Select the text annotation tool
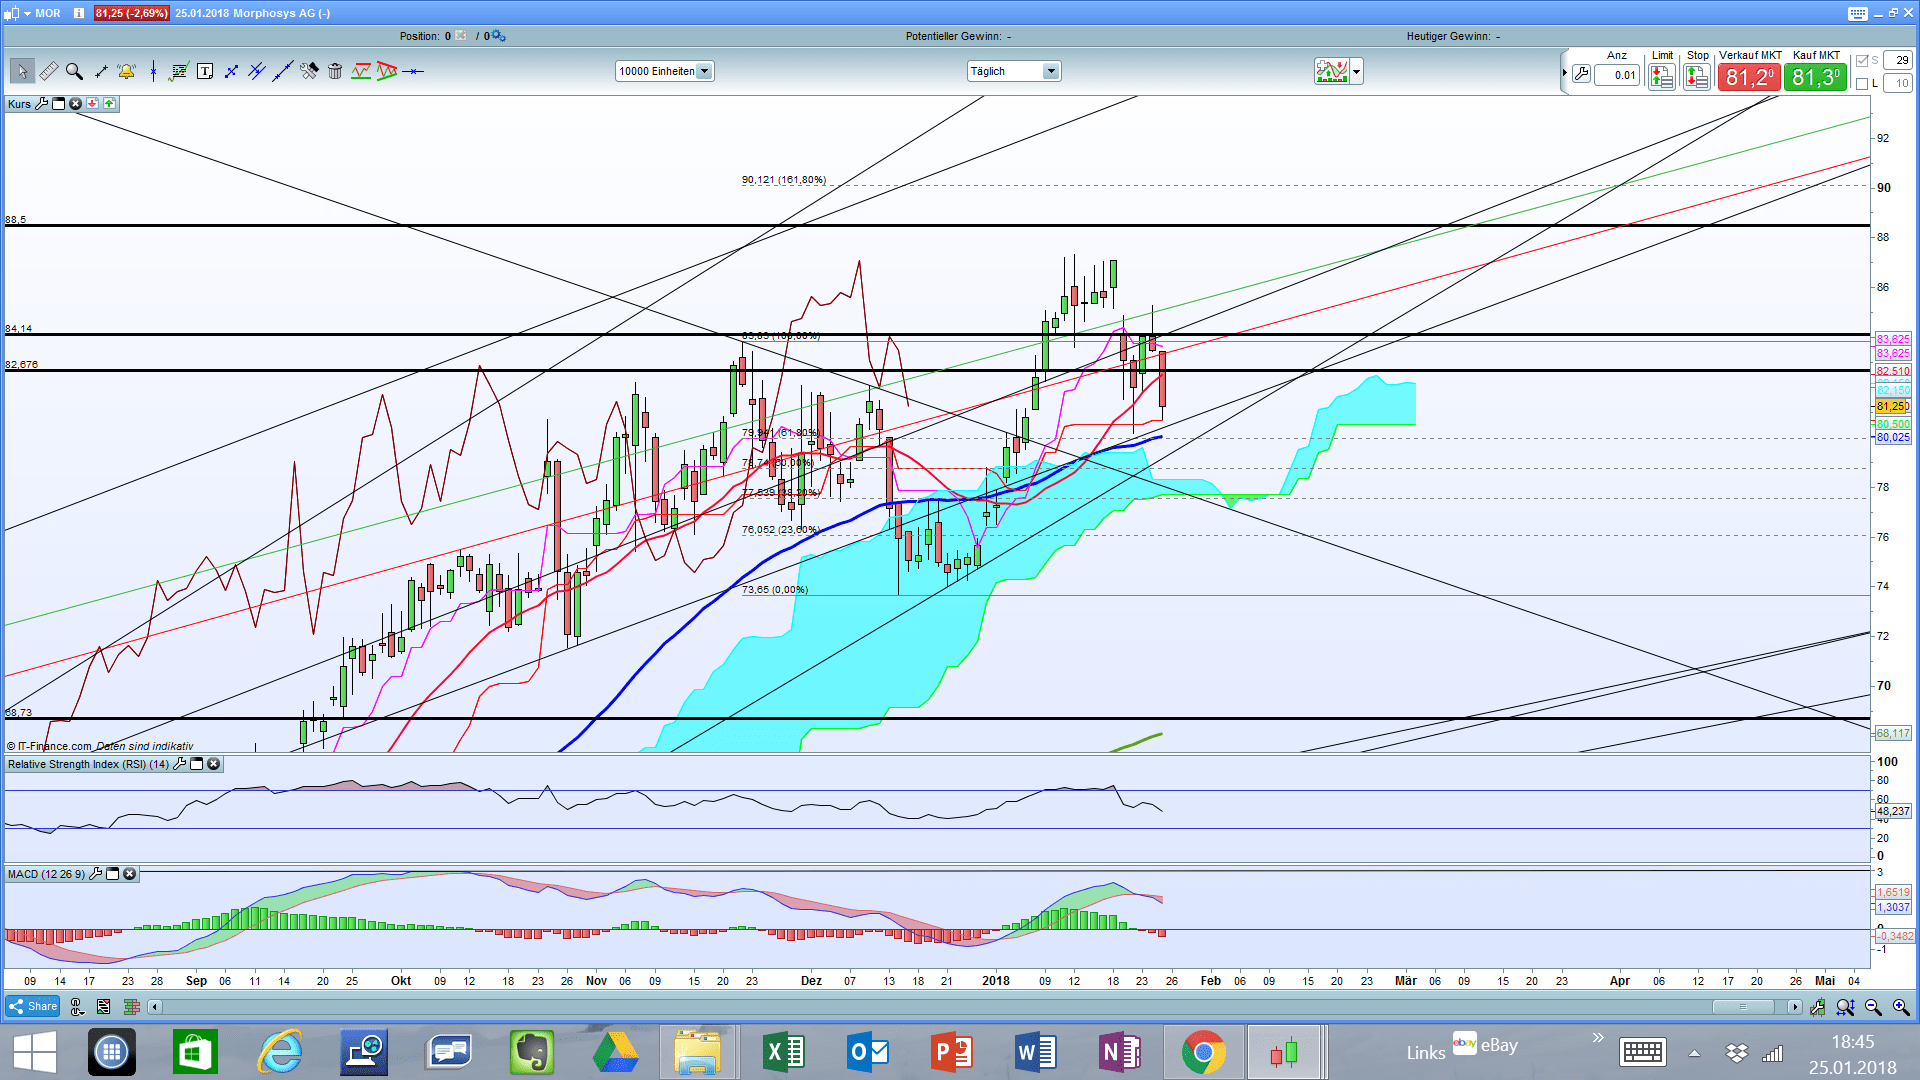 [205, 71]
